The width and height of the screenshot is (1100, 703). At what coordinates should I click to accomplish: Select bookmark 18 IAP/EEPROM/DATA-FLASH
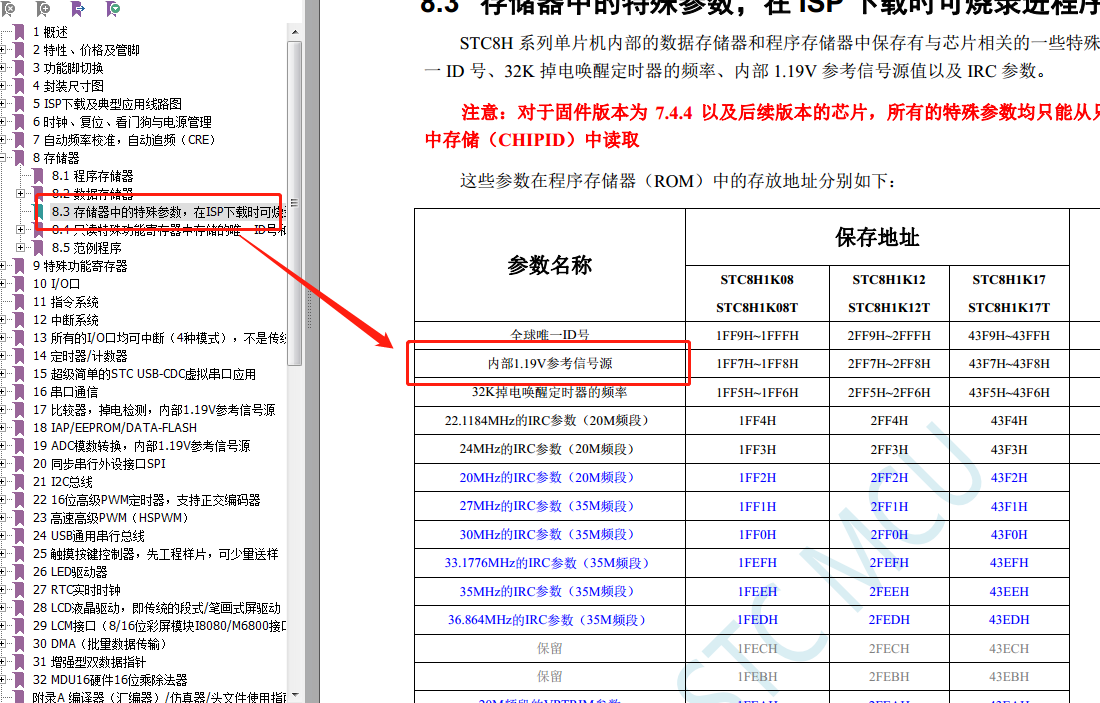click(115, 428)
